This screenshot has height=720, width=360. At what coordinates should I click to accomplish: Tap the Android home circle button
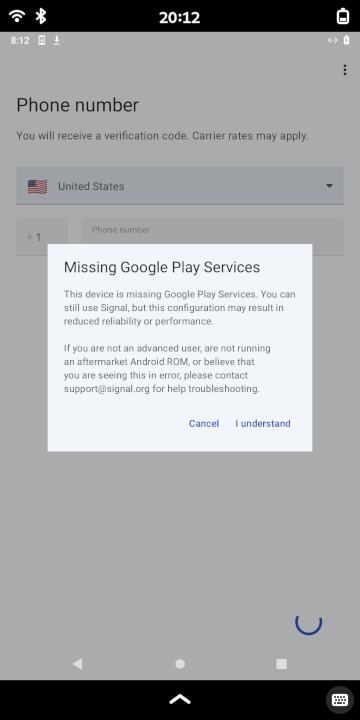click(x=180, y=664)
